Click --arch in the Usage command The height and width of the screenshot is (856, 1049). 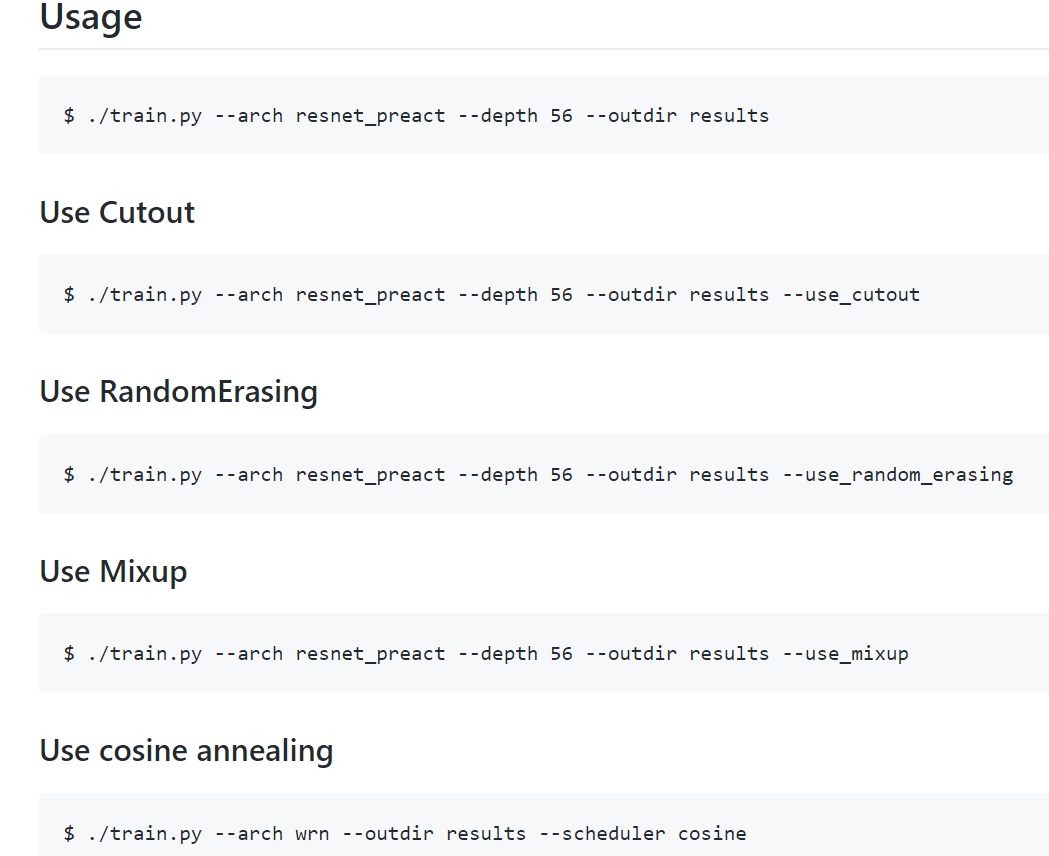(x=249, y=115)
